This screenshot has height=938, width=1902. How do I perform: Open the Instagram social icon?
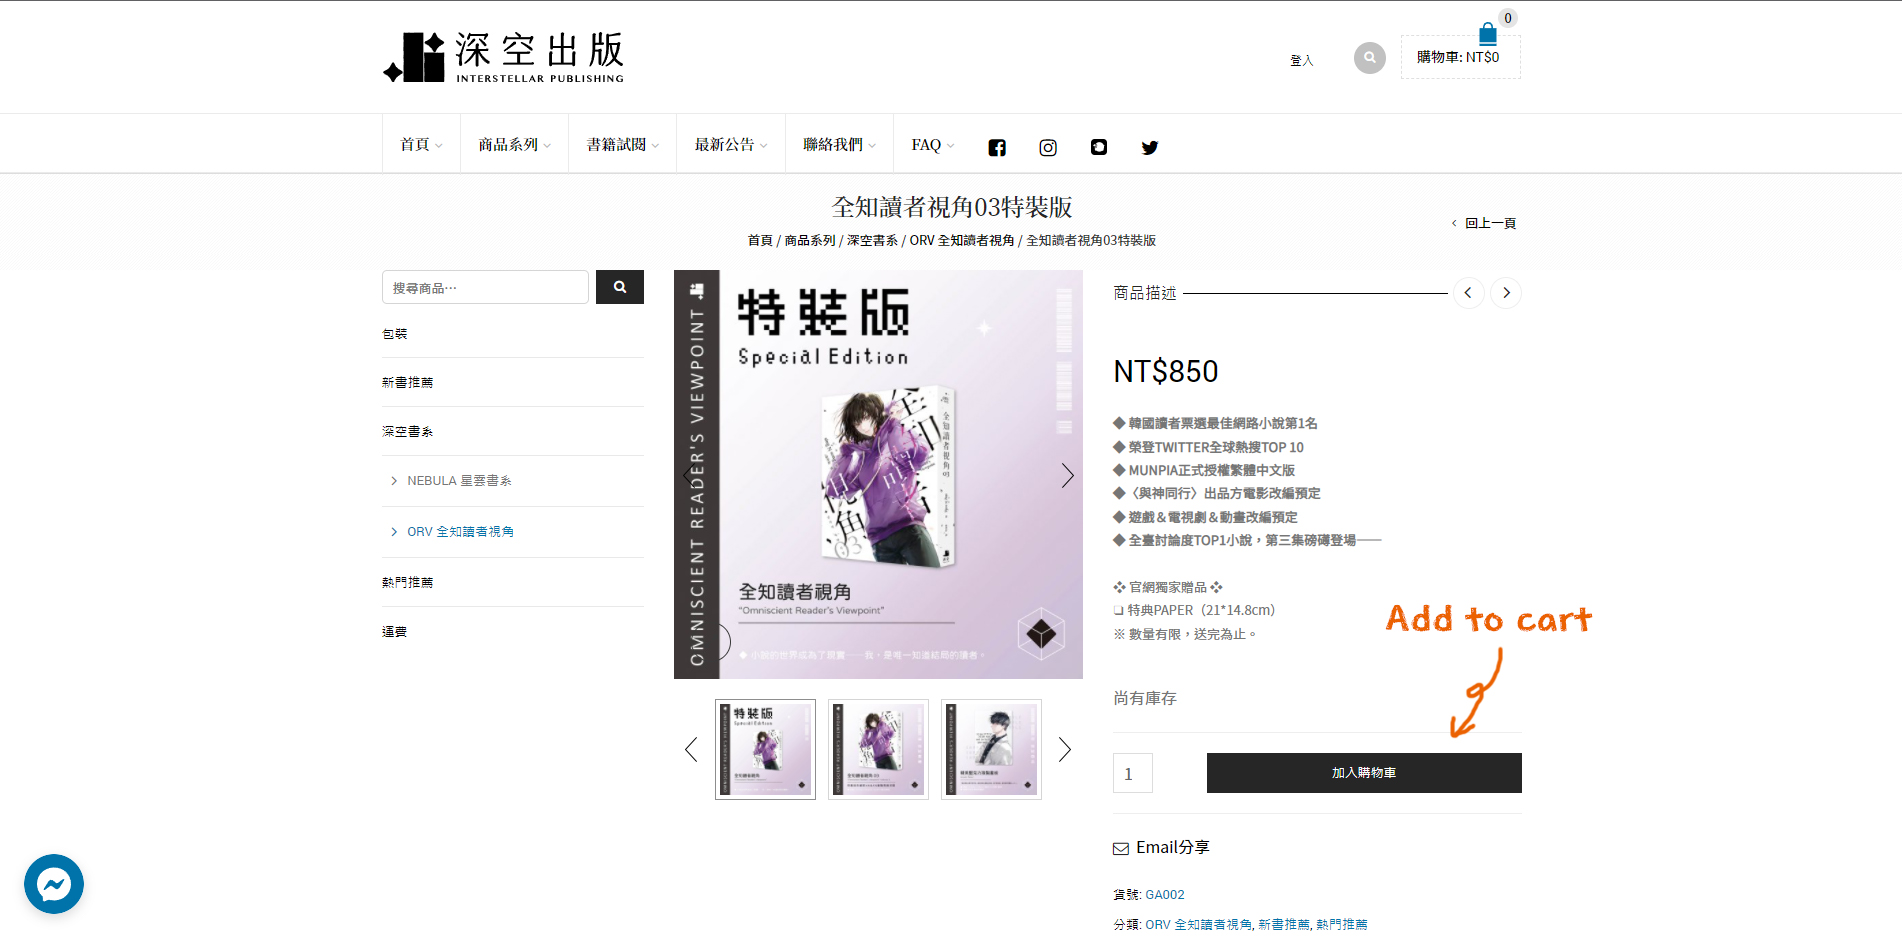tap(1048, 147)
